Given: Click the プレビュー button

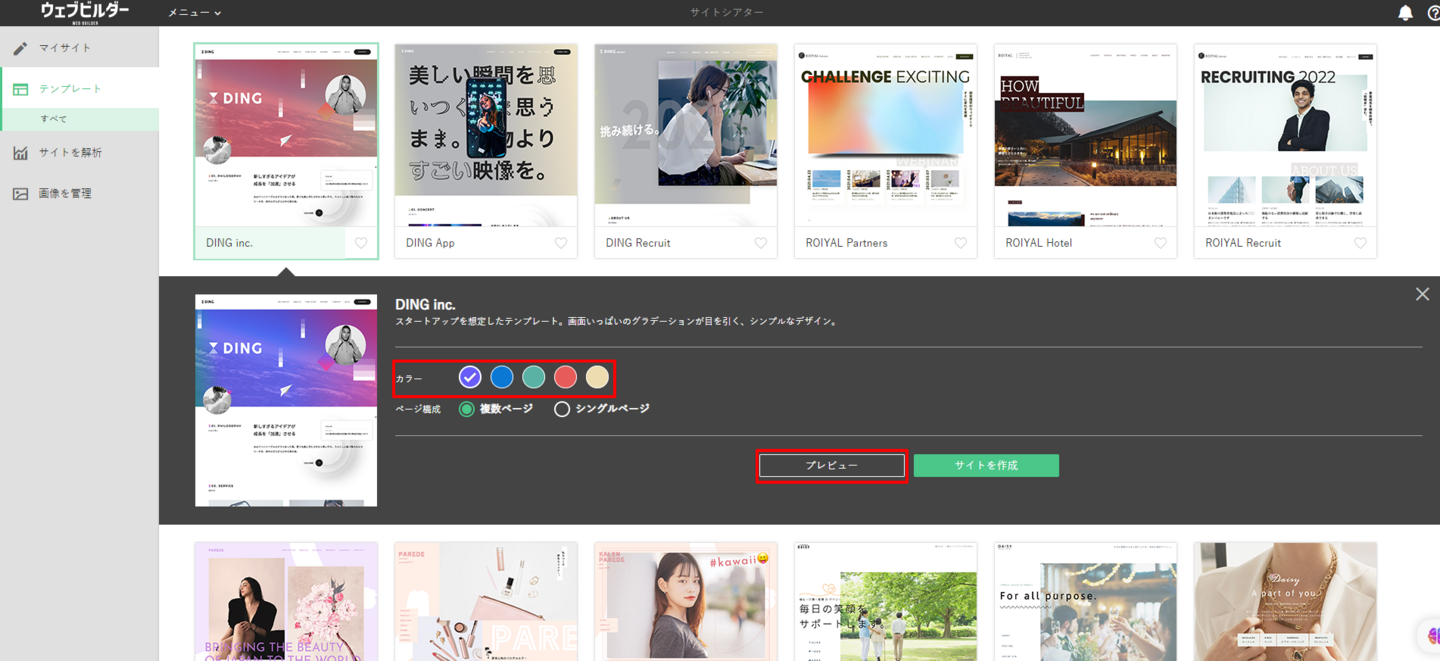Looking at the screenshot, I should point(832,466).
